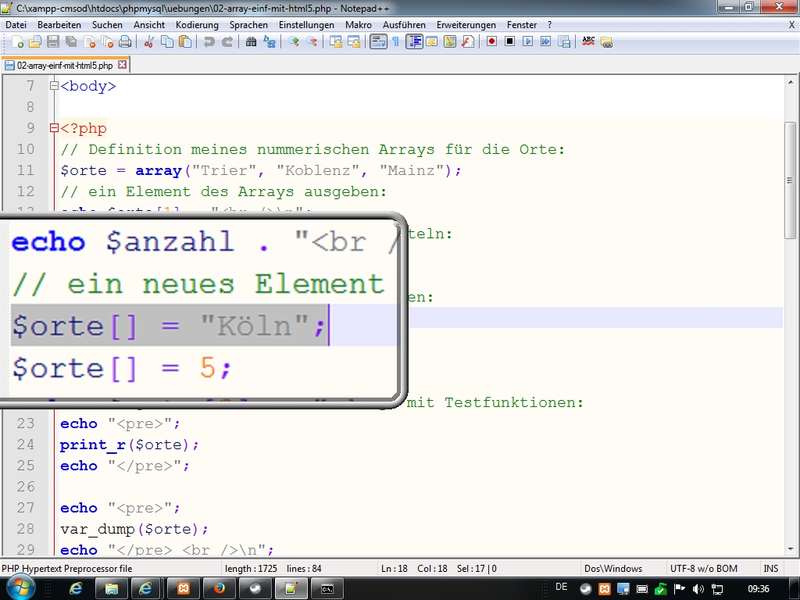Click the INS status bar indicator
The width and height of the screenshot is (800, 600).
[x=770, y=569]
